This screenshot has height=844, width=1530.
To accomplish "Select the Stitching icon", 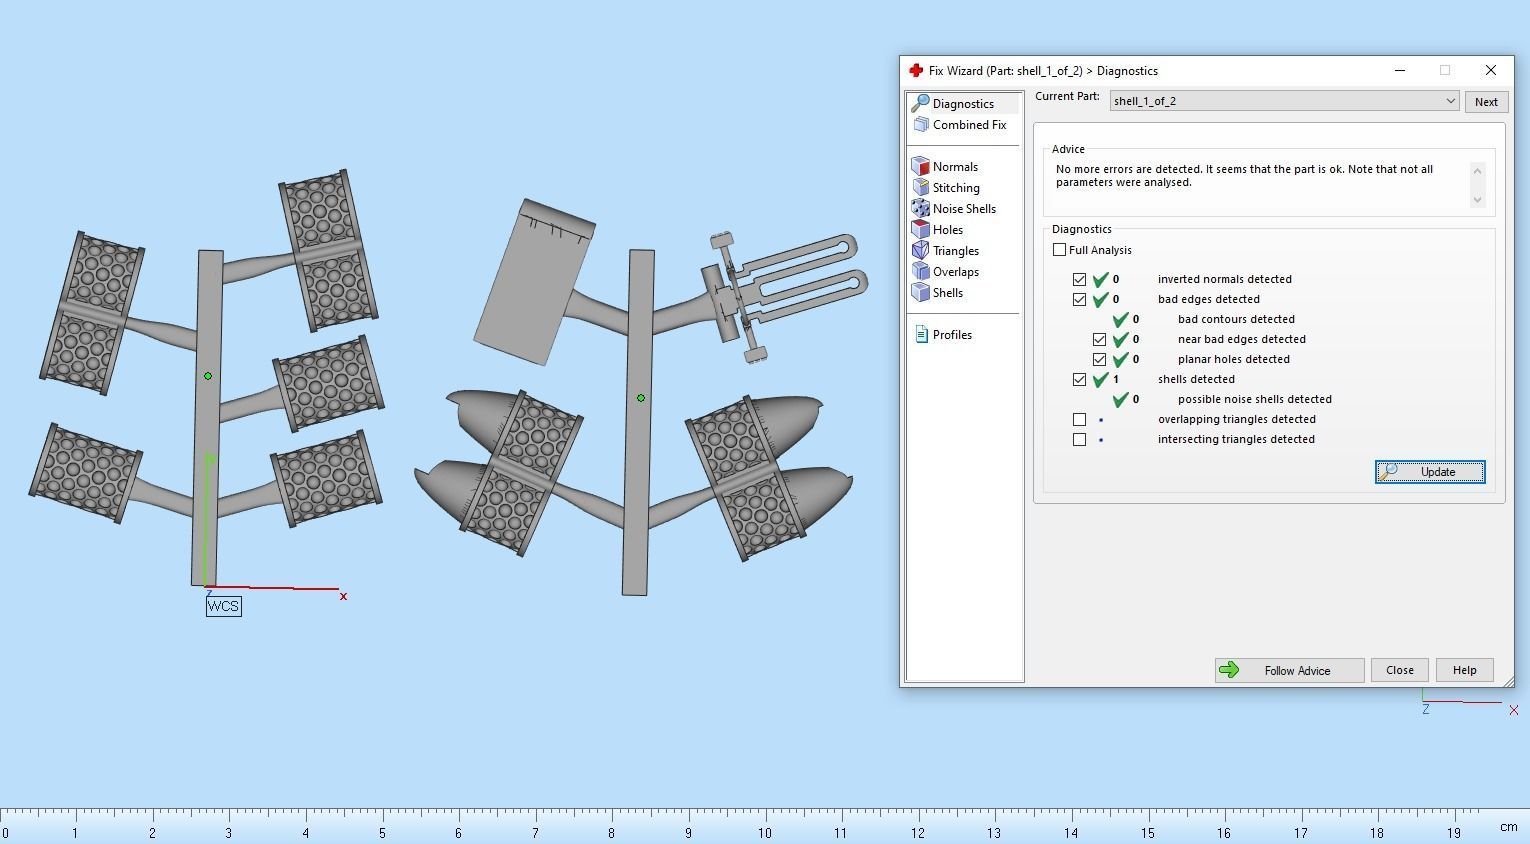I will (x=921, y=188).
